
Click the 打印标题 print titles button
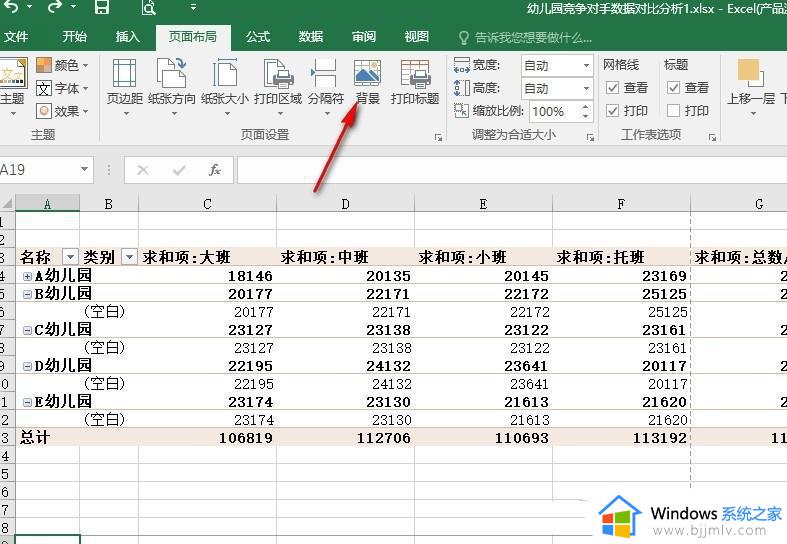415,83
